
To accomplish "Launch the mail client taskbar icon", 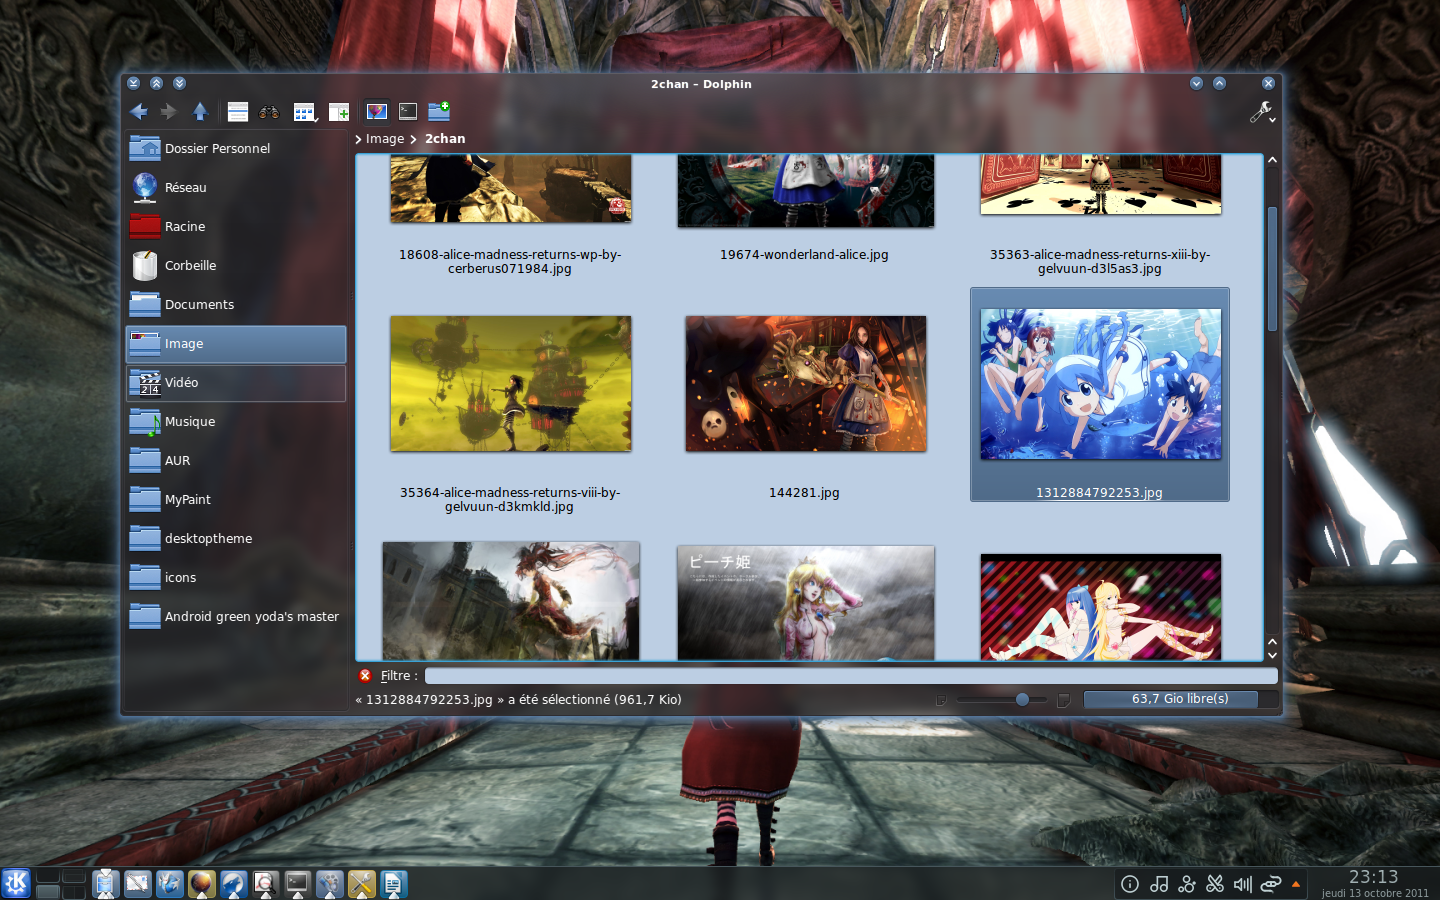I will (x=137, y=884).
